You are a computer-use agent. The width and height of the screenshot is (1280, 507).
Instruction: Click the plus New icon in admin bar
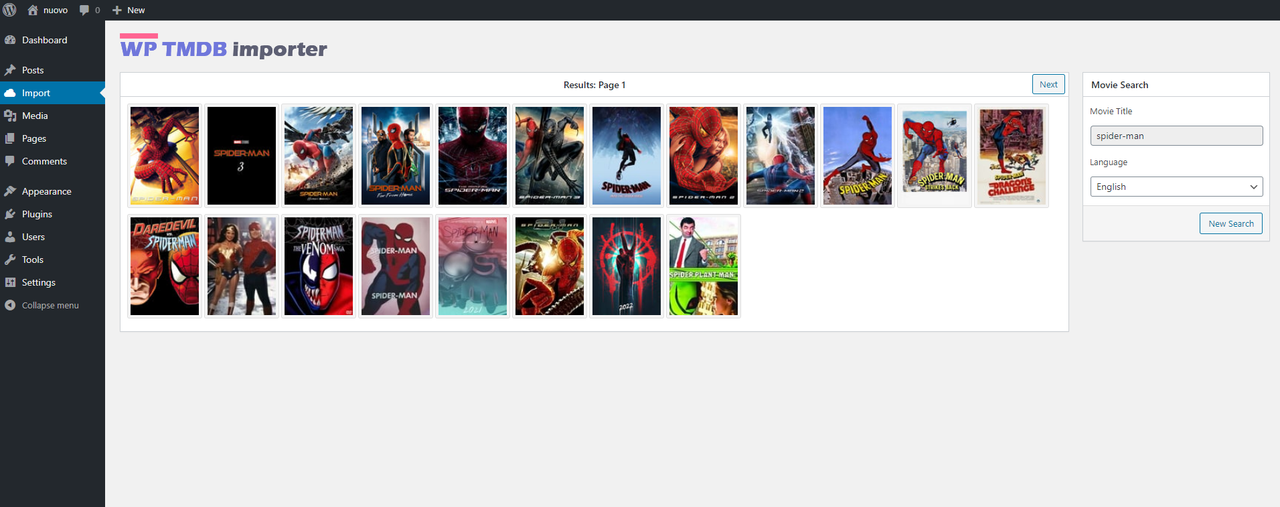pos(117,10)
